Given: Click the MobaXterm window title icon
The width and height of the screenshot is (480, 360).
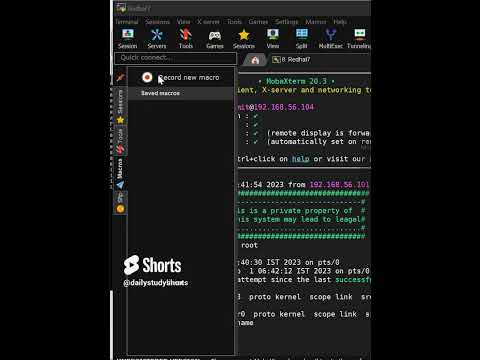Looking at the screenshot, I should point(121,8).
